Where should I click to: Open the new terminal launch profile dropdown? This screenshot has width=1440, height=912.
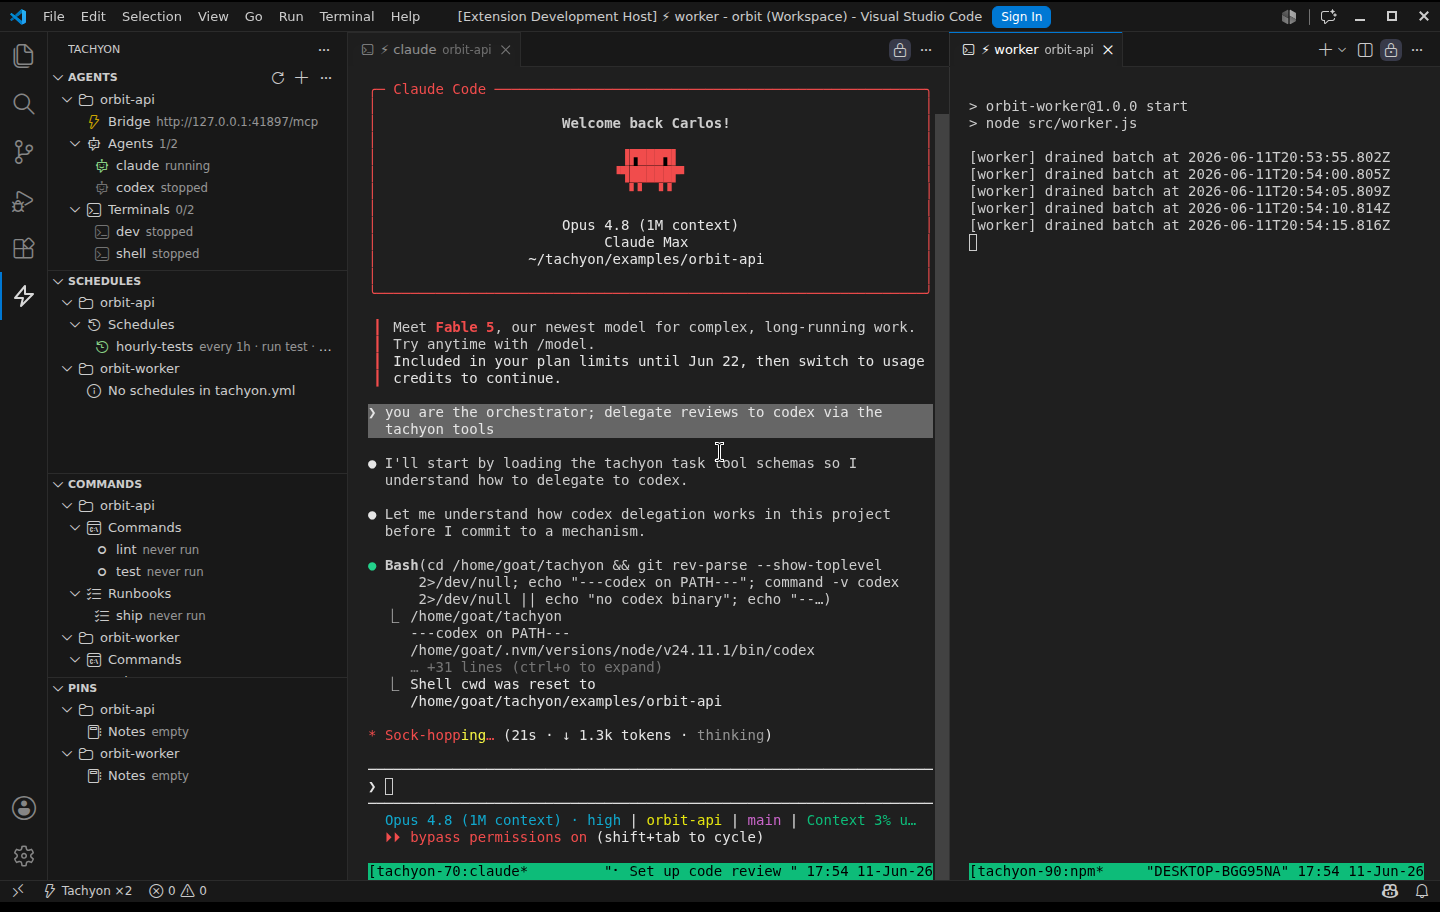coord(1342,50)
